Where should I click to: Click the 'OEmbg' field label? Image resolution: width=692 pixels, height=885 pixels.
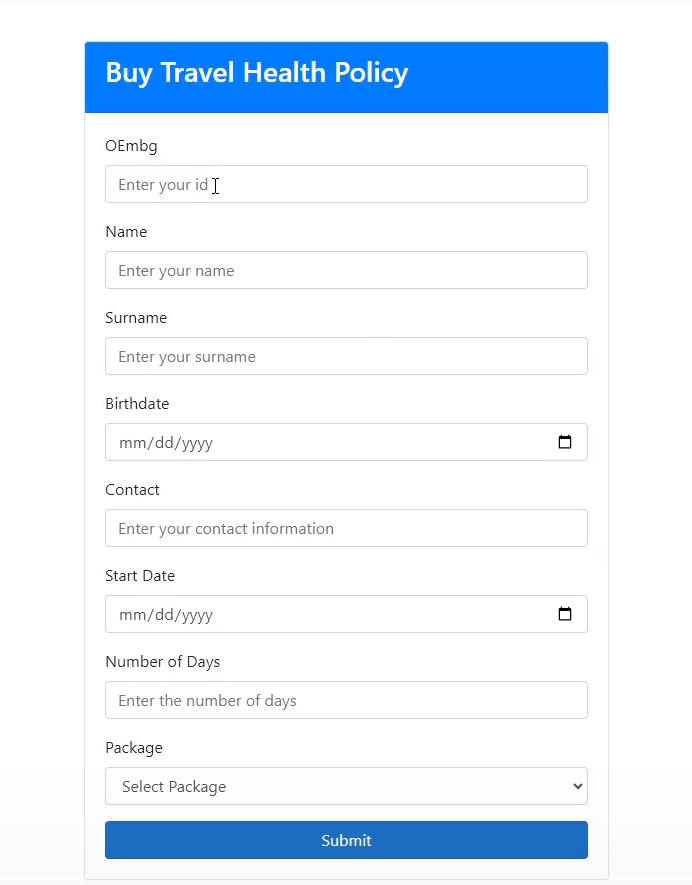(x=131, y=146)
